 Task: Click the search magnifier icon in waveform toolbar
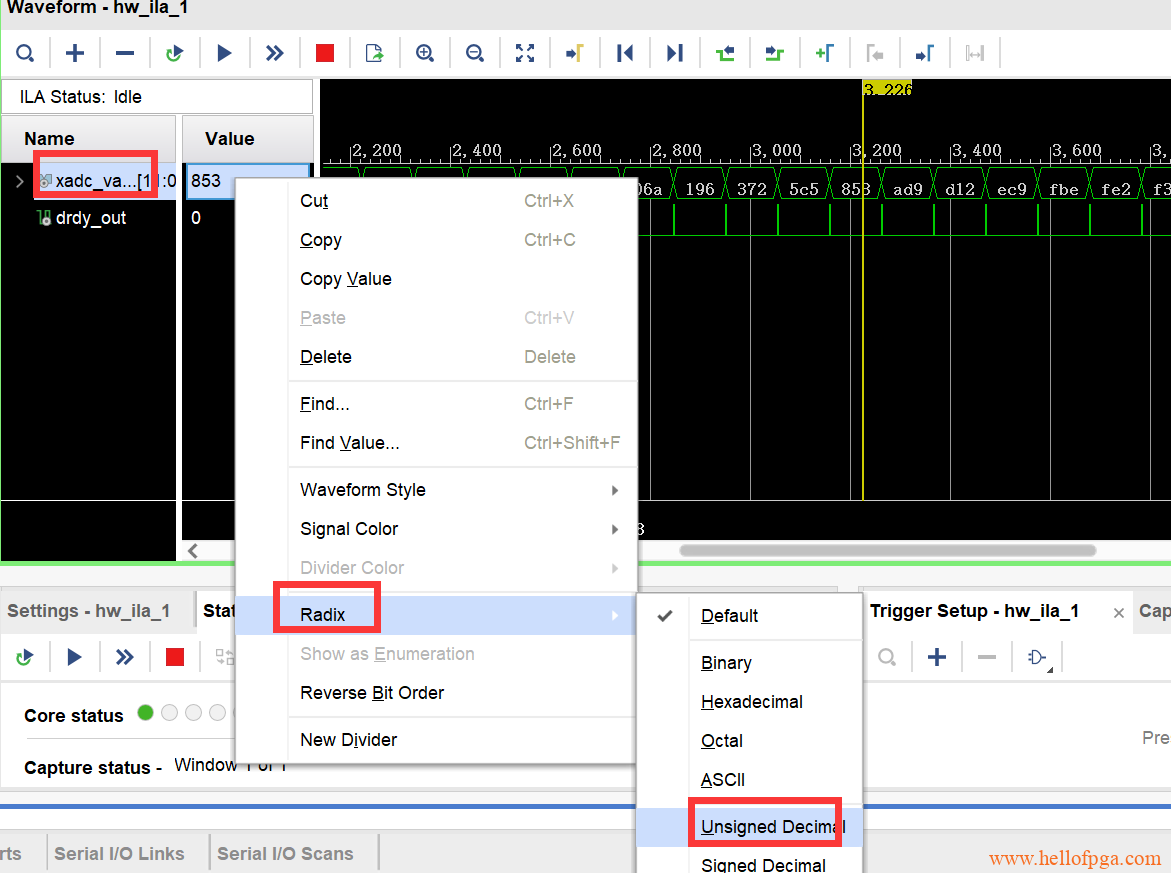click(x=25, y=54)
